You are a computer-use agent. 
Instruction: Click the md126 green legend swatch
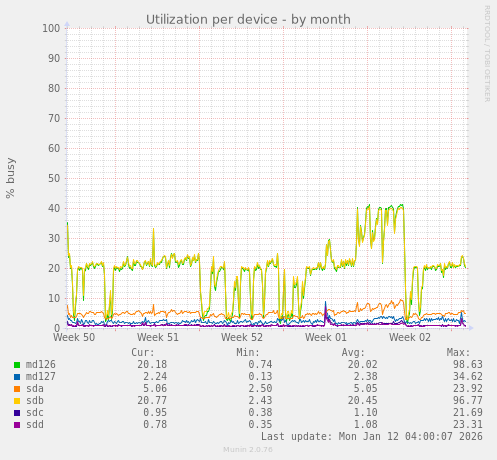[x=17, y=365]
